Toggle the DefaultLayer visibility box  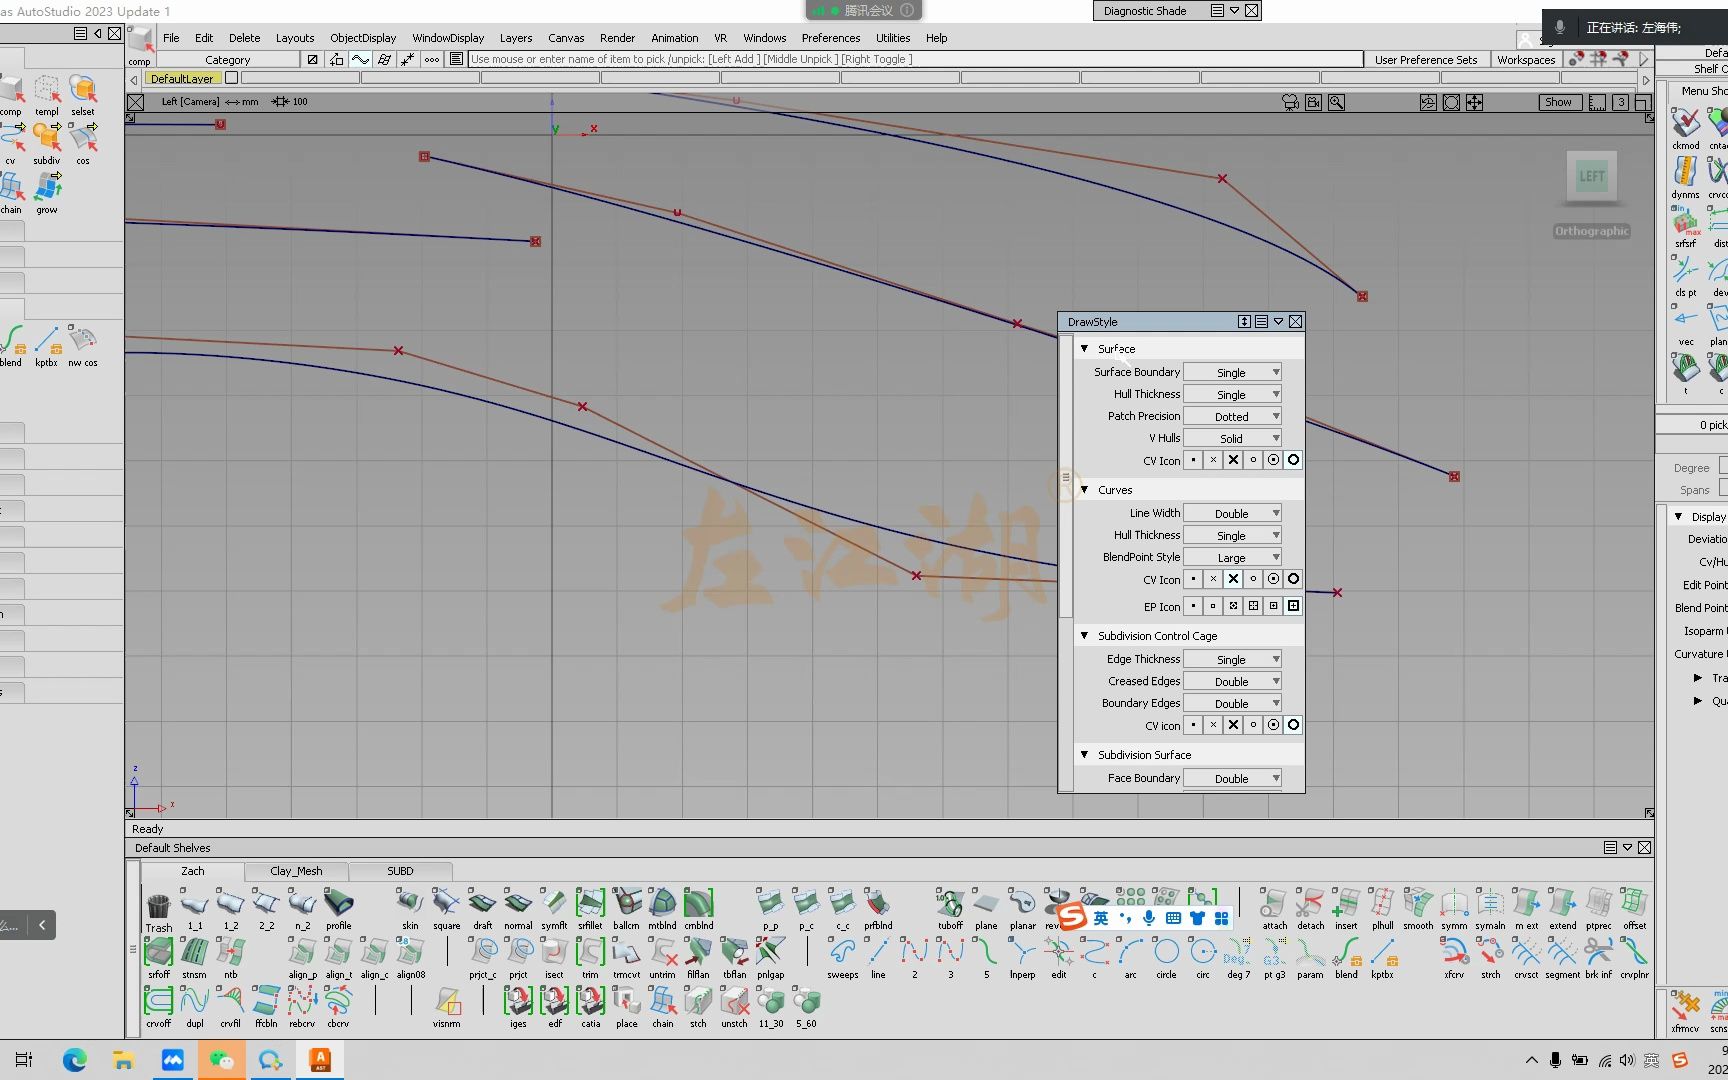(x=231, y=78)
